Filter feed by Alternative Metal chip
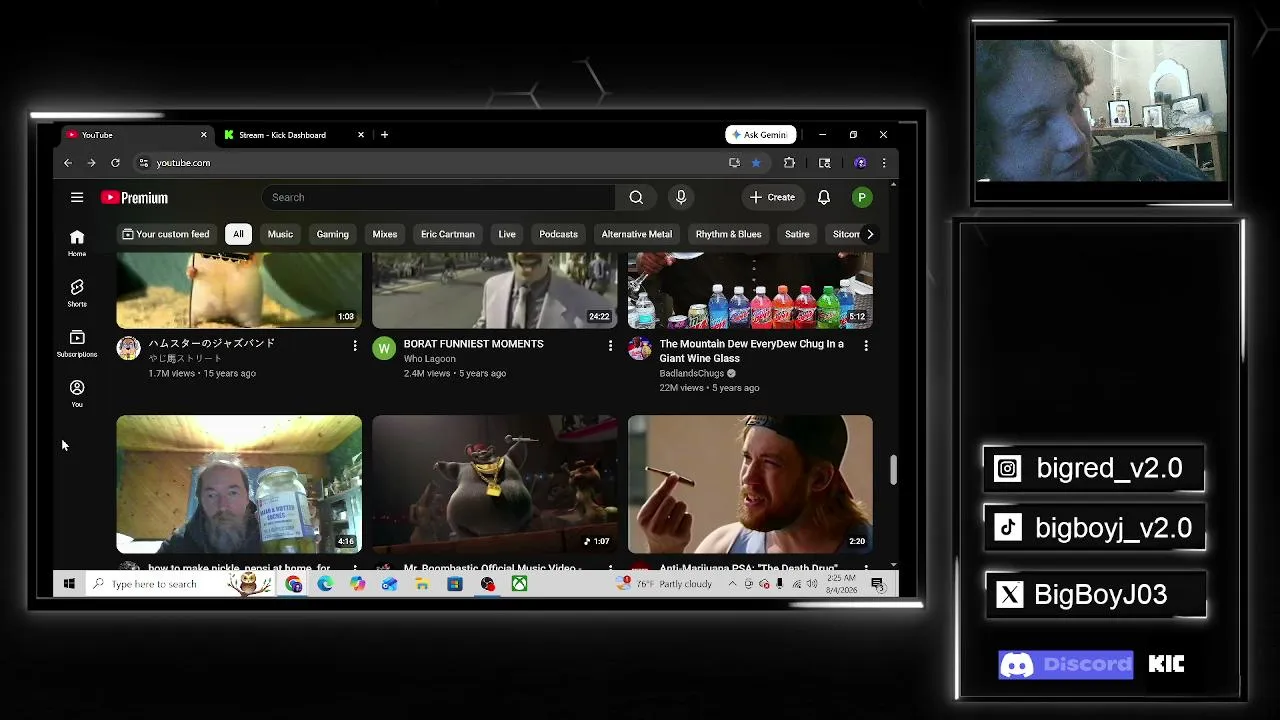 pos(637,234)
